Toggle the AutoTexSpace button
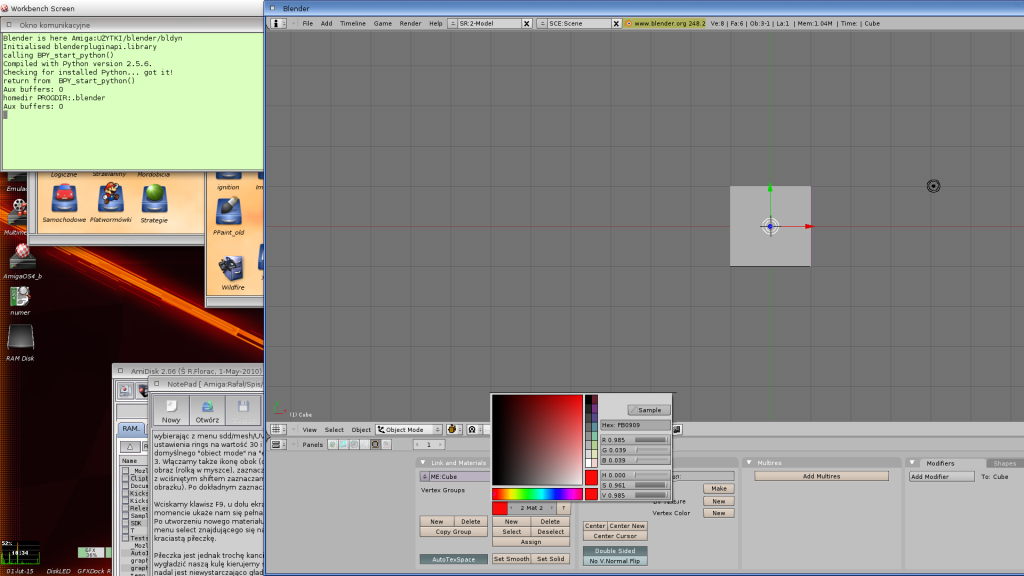This screenshot has width=1024, height=576. tap(453, 560)
